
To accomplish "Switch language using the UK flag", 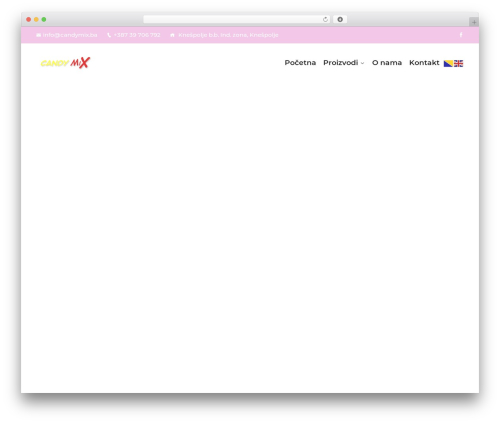I will (458, 63).
